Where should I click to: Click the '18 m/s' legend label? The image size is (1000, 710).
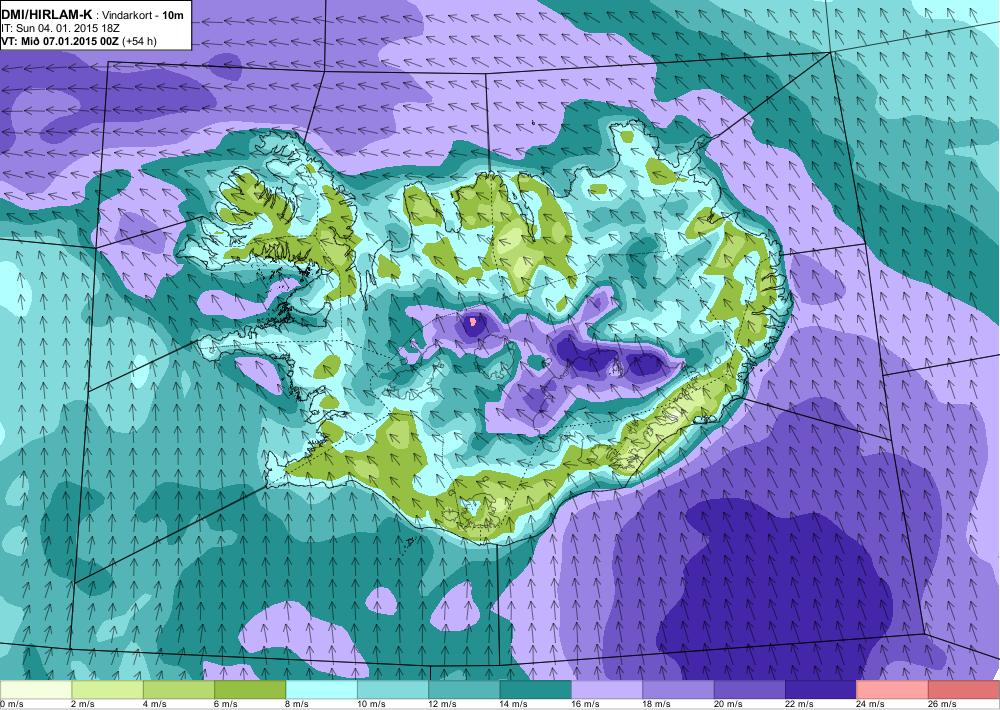coord(657,704)
